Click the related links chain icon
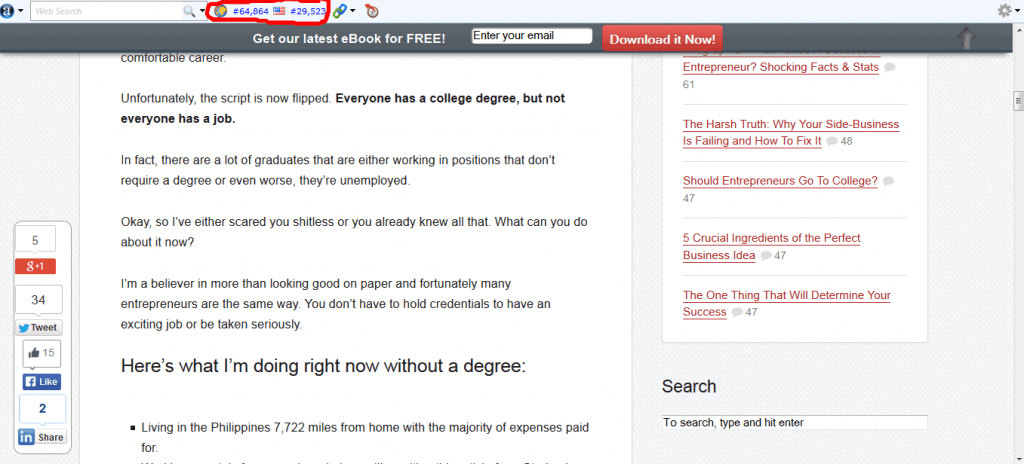Image resolution: width=1024 pixels, height=464 pixels. pyautogui.click(x=340, y=11)
